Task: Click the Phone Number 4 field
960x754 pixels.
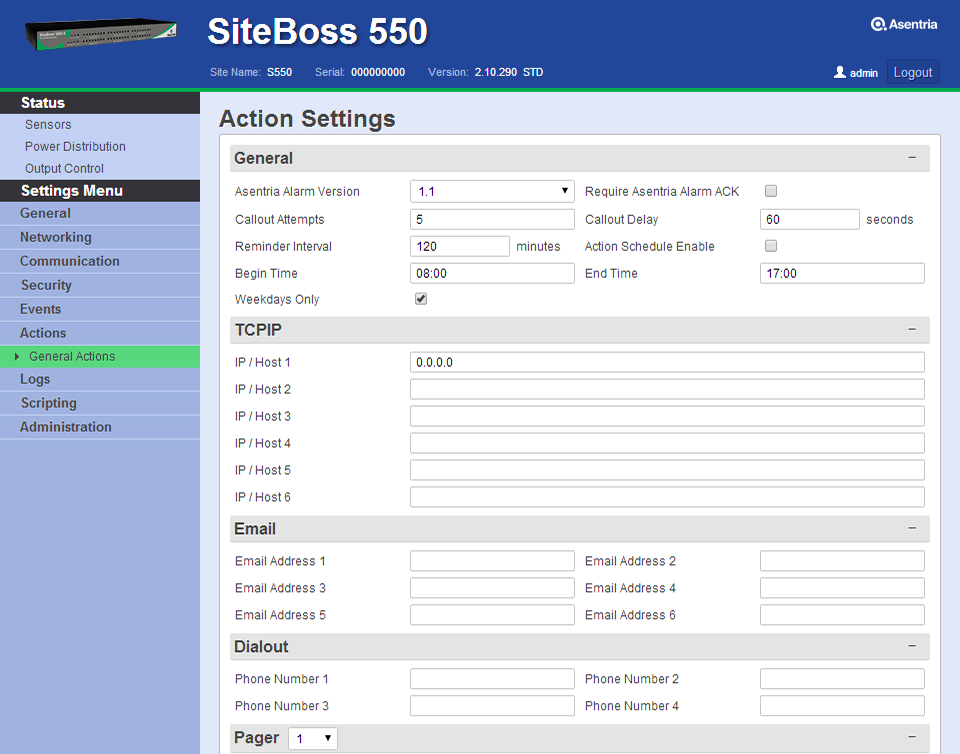Action: 842,706
